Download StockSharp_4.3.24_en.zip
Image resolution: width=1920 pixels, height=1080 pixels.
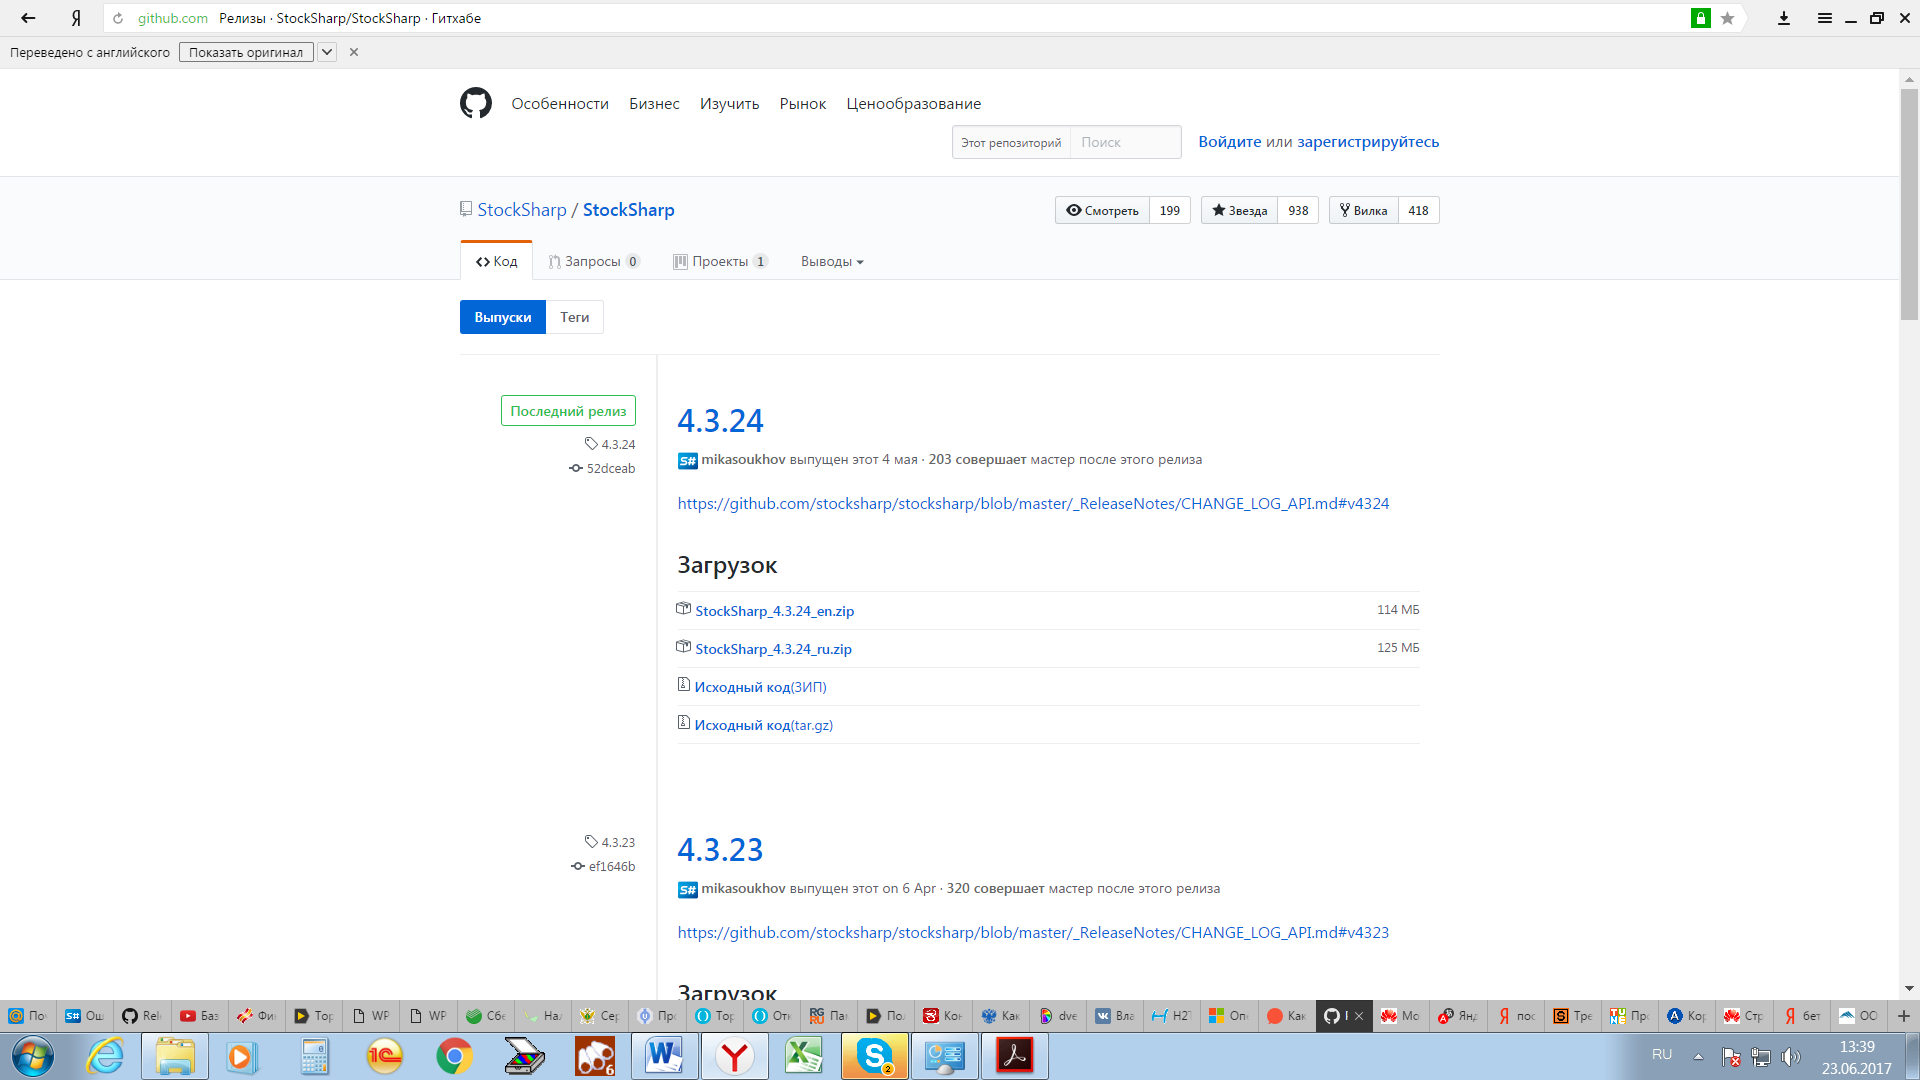775,610
